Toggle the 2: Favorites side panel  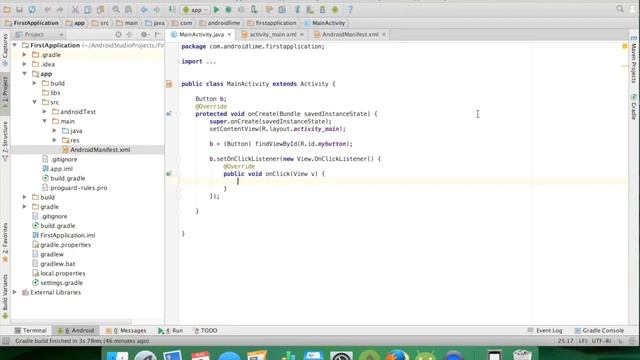(x=5, y=242)
